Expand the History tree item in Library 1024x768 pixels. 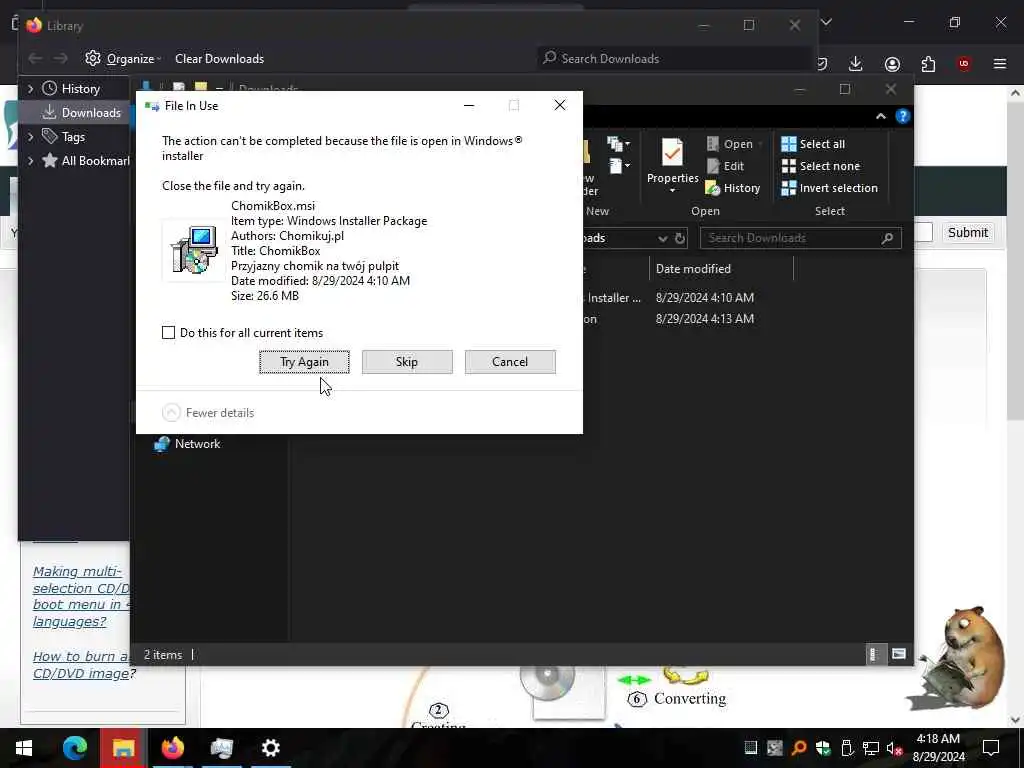[x=30, y=88]
